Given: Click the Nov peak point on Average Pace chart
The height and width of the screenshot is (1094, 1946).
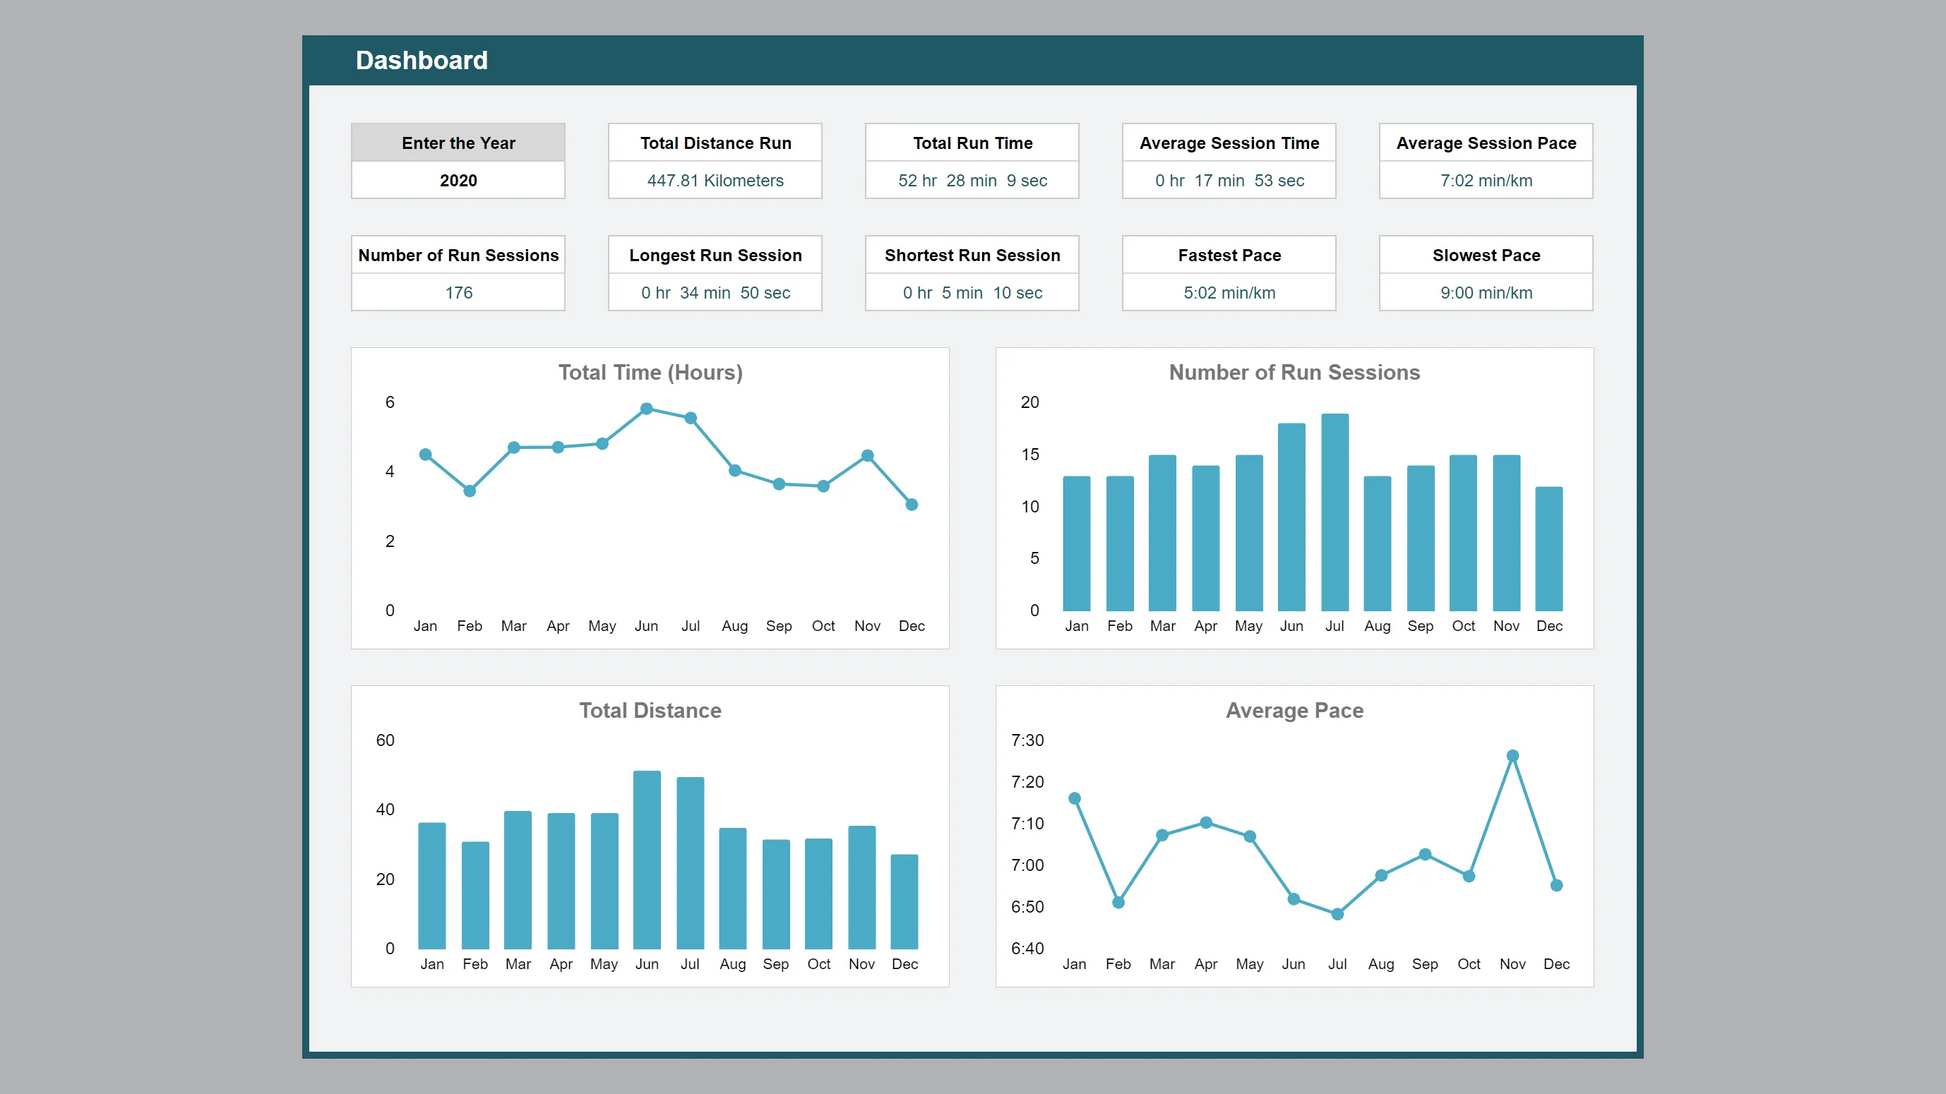Looking at the screenshot, I should coord(1512,756).
